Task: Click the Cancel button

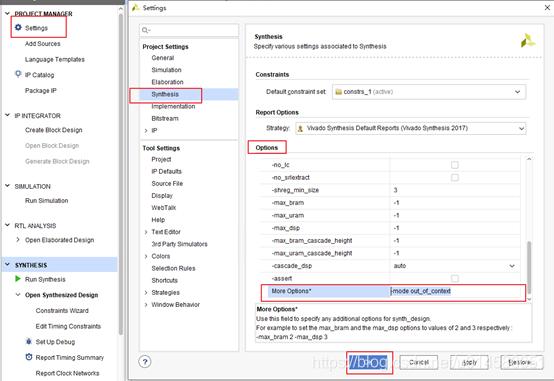Action: pos(419,362)
